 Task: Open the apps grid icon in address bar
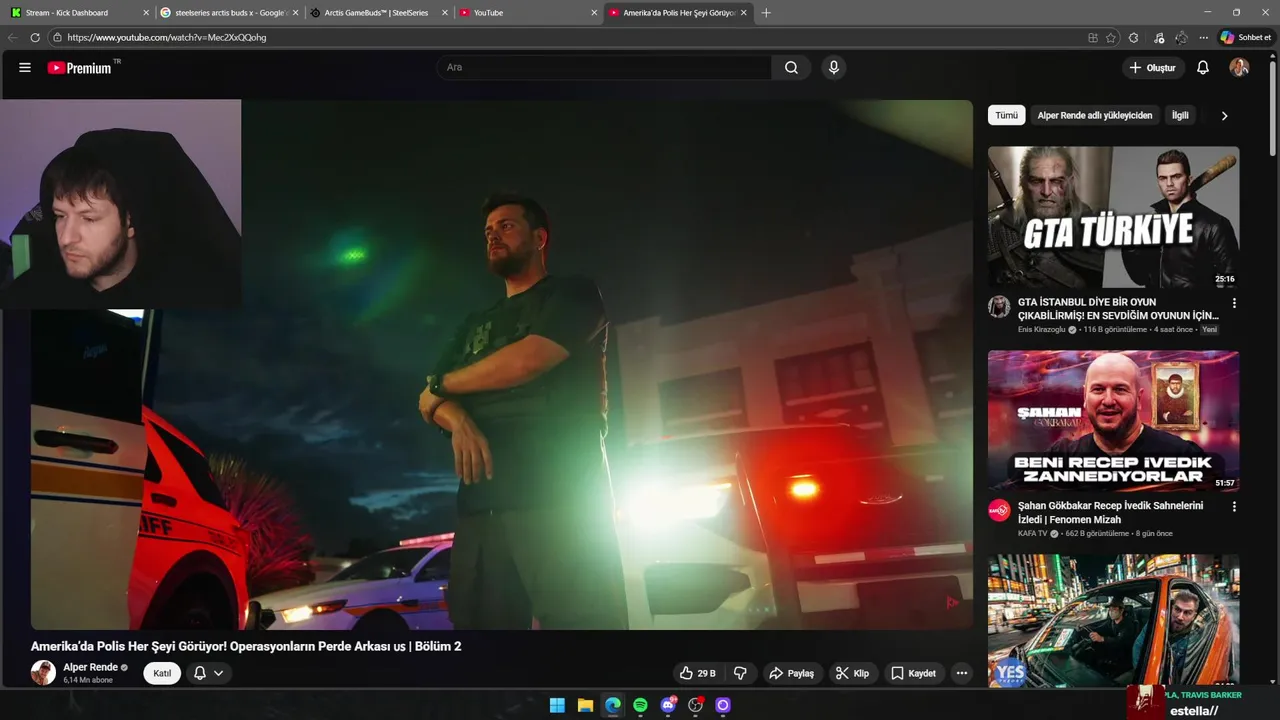(1092, 37)
